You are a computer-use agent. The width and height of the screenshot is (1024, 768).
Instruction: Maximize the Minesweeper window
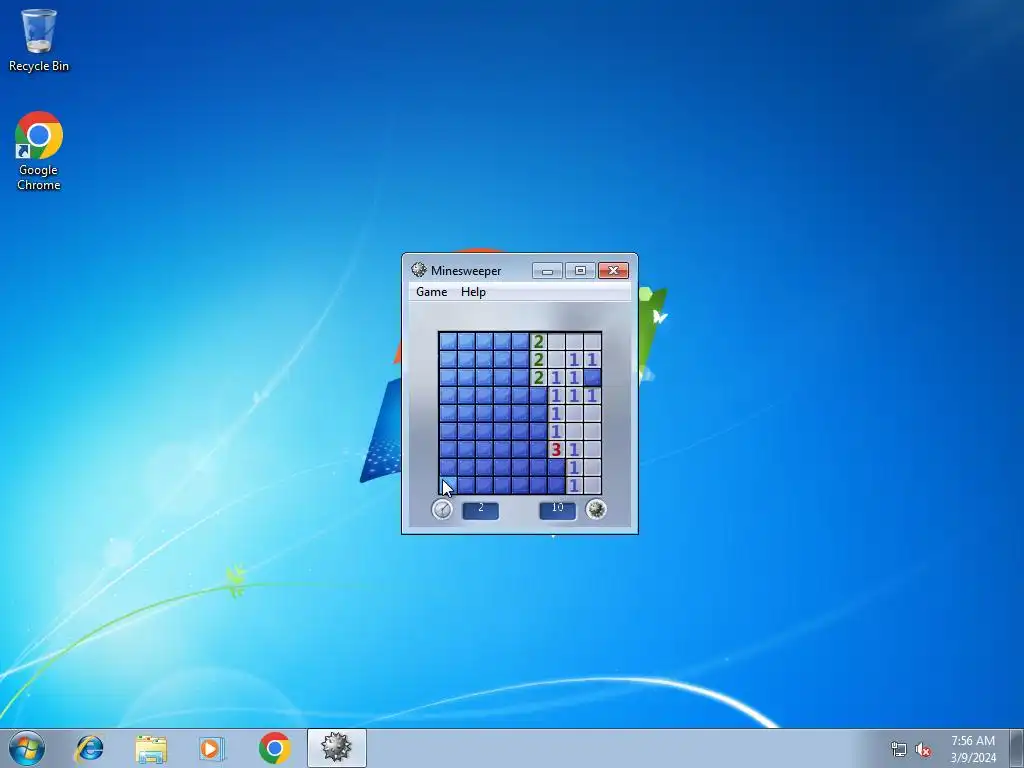[580, 270]
